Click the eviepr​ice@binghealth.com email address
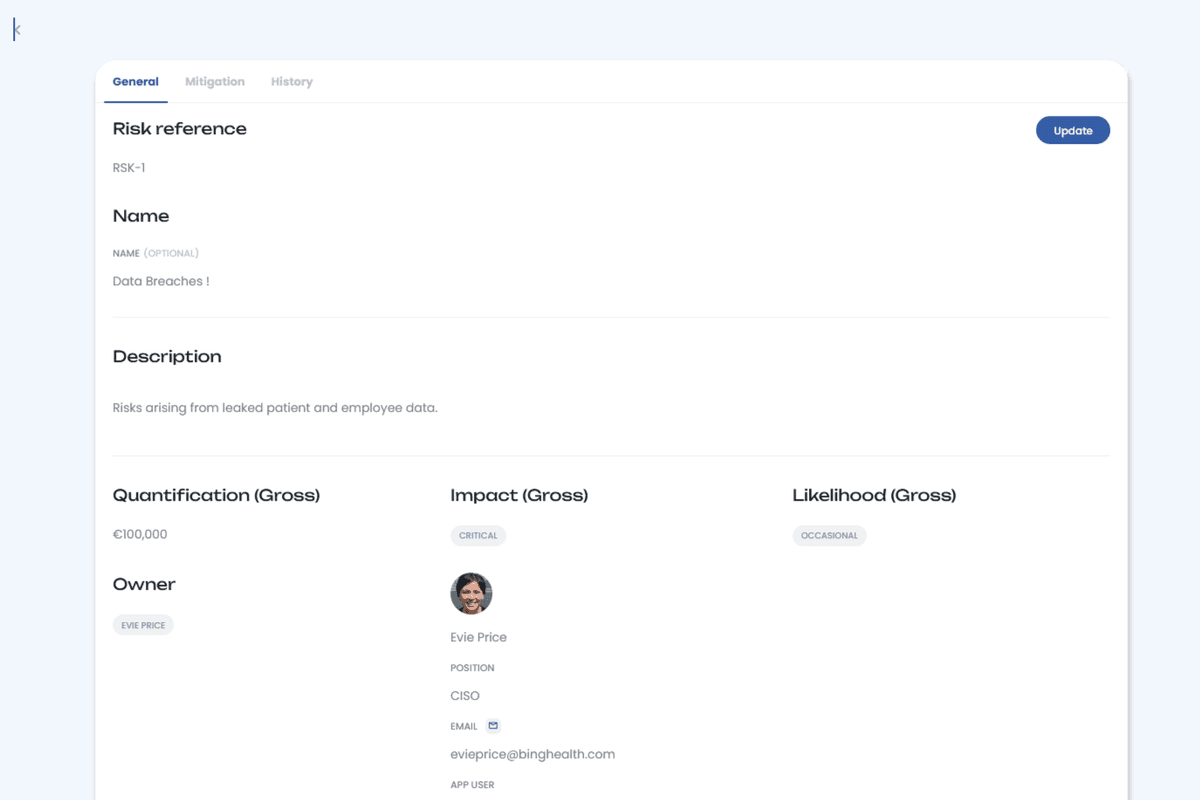The image size is (1200, 800). point(532,754)
